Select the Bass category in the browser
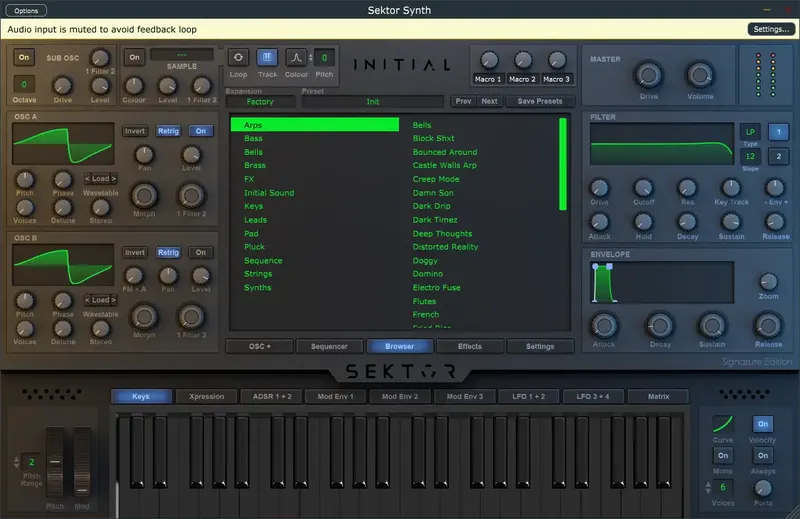800x519 pixels. point(315,138)
